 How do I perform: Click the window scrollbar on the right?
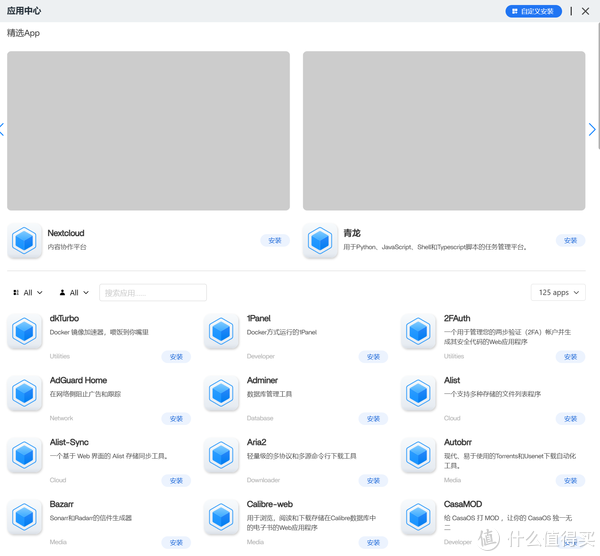coord(598,84)
